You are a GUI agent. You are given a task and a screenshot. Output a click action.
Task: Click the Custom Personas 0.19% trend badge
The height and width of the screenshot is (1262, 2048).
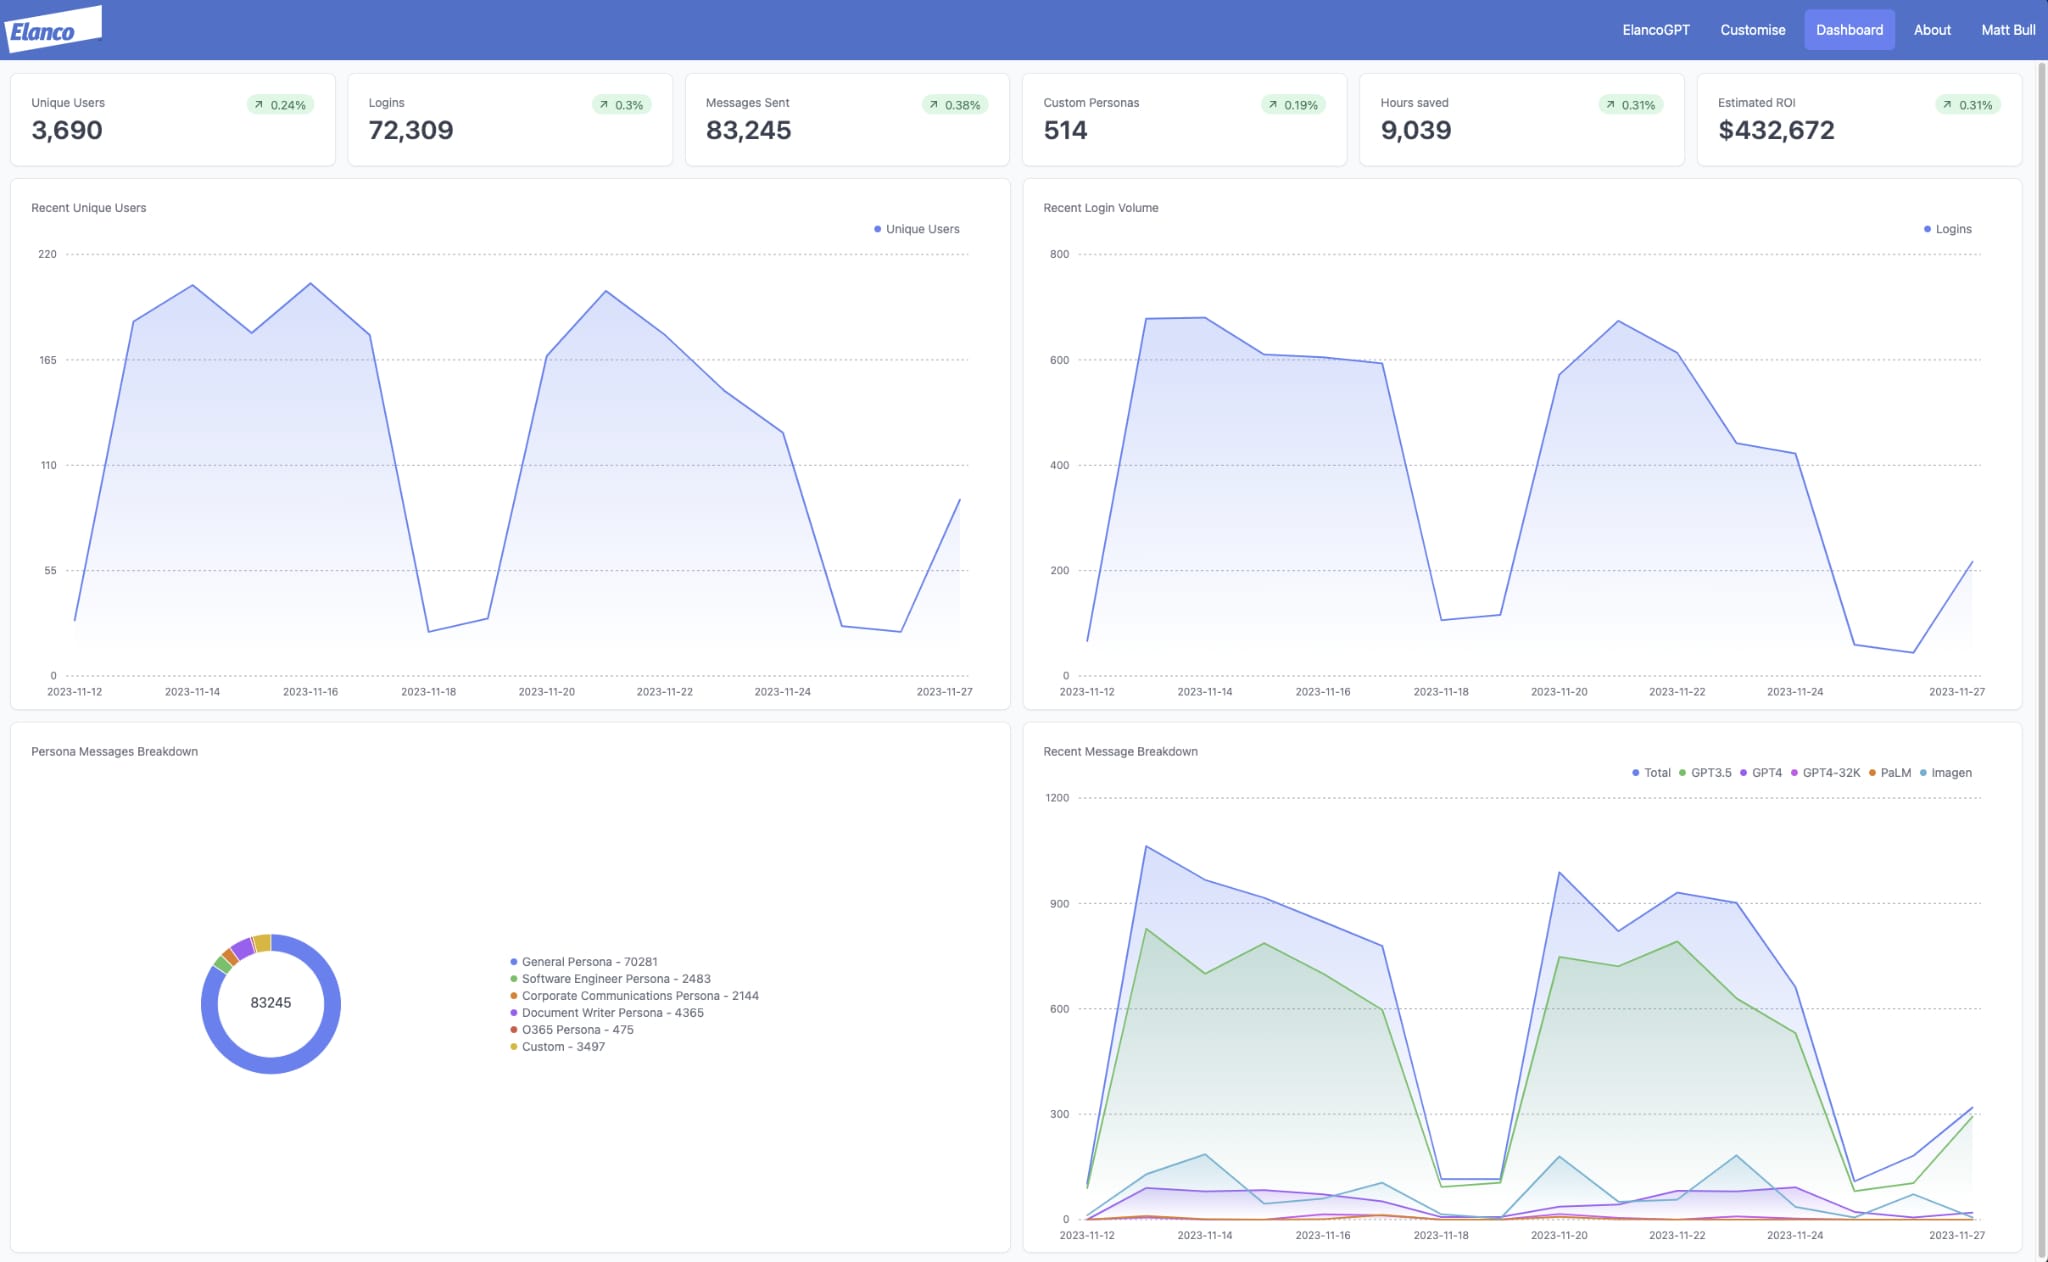pyautogui.click(x=1293, y=105)
